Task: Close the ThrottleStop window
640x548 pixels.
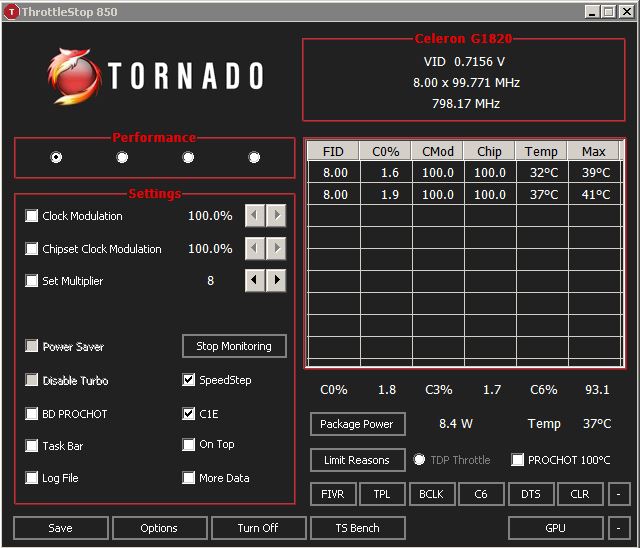Action: tap(627, 12)
